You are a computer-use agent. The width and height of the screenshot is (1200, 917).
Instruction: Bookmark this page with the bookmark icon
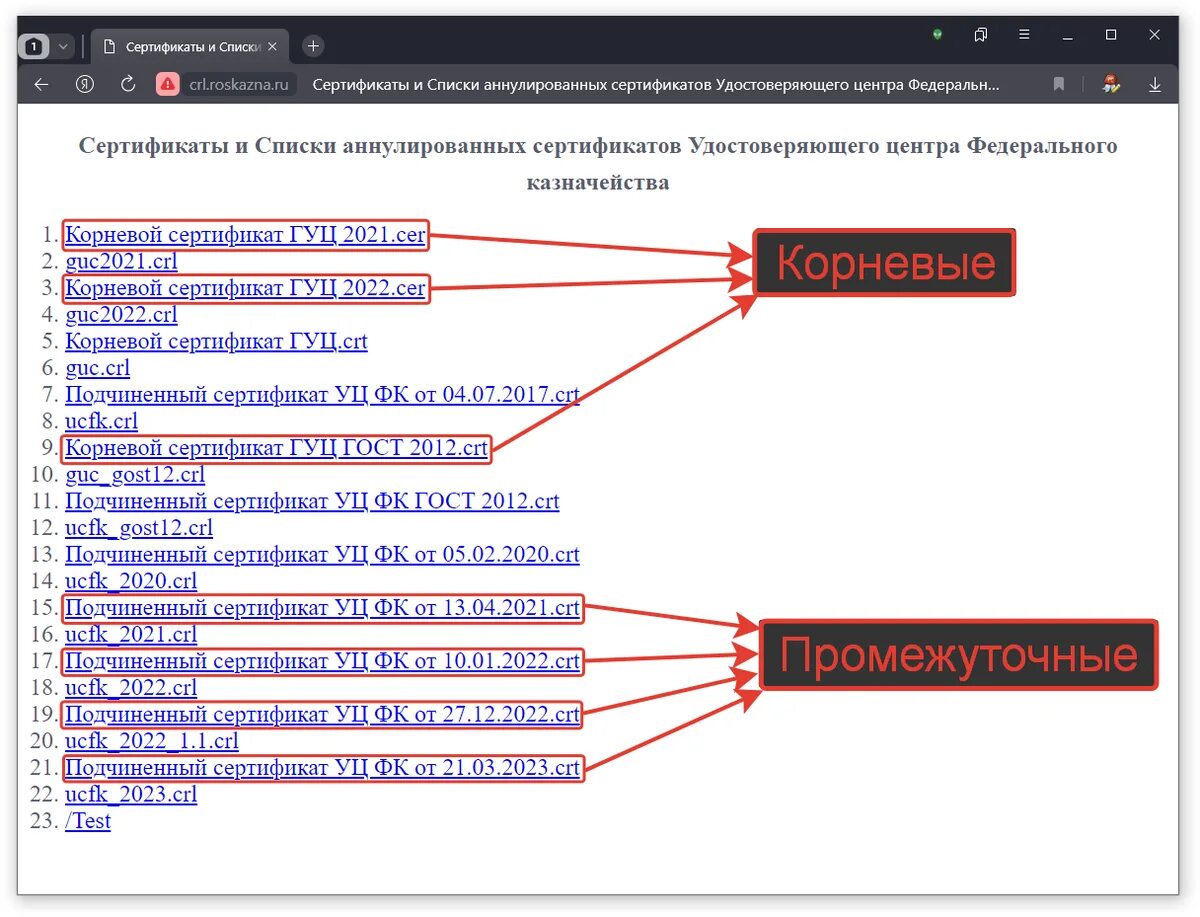tap(1059, 85)
